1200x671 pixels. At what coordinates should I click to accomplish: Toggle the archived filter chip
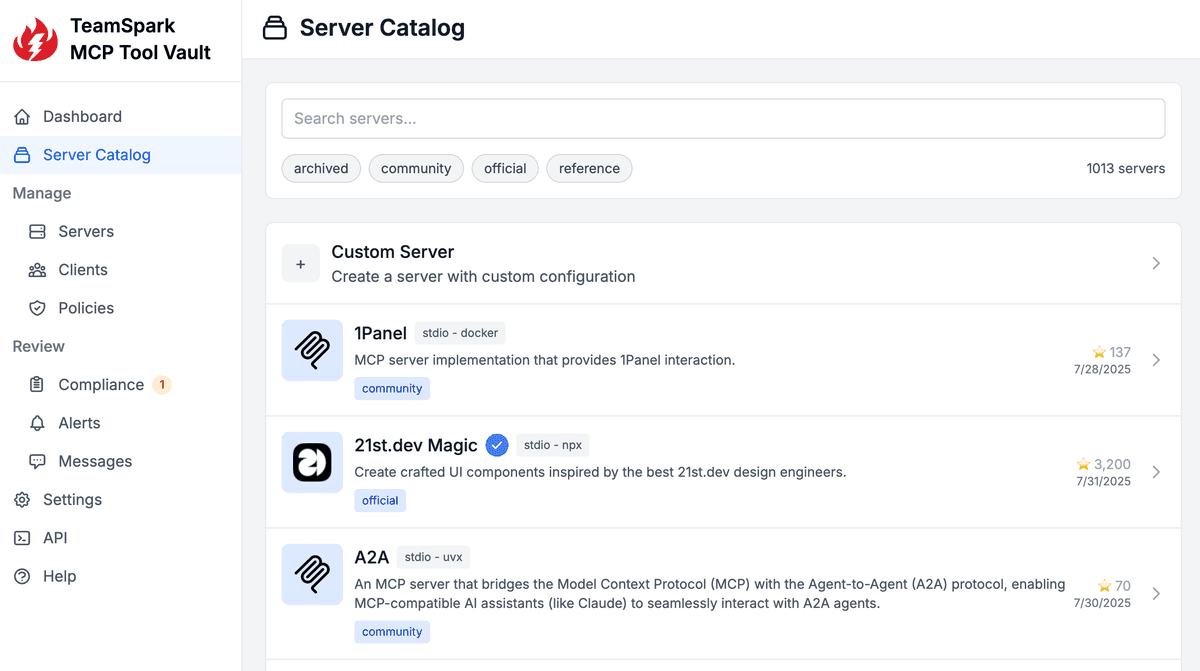click(x=321, y=168)
